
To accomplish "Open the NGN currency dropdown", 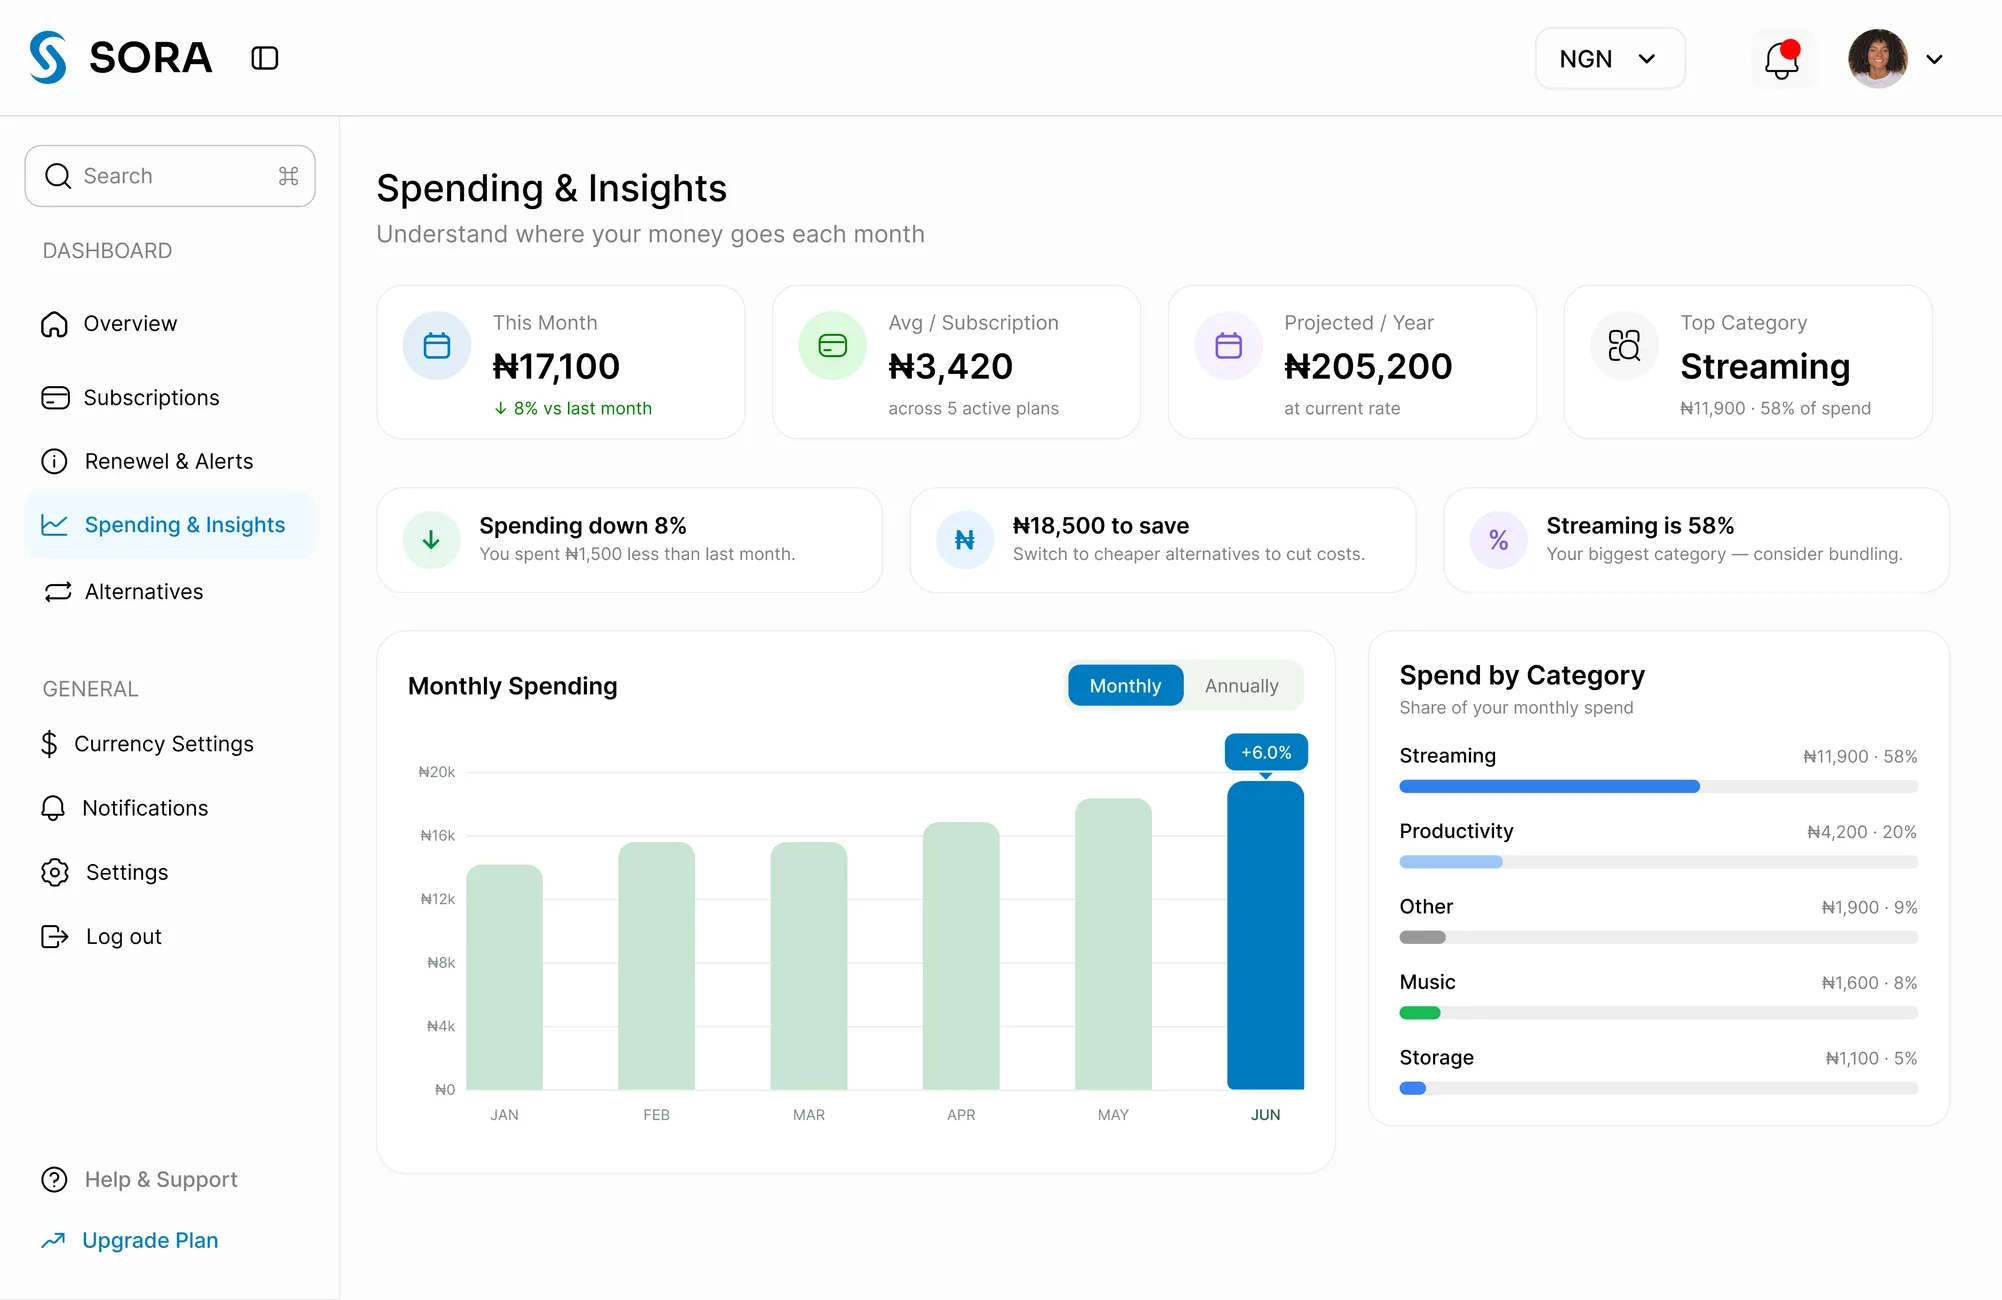I will [1610, 59].
